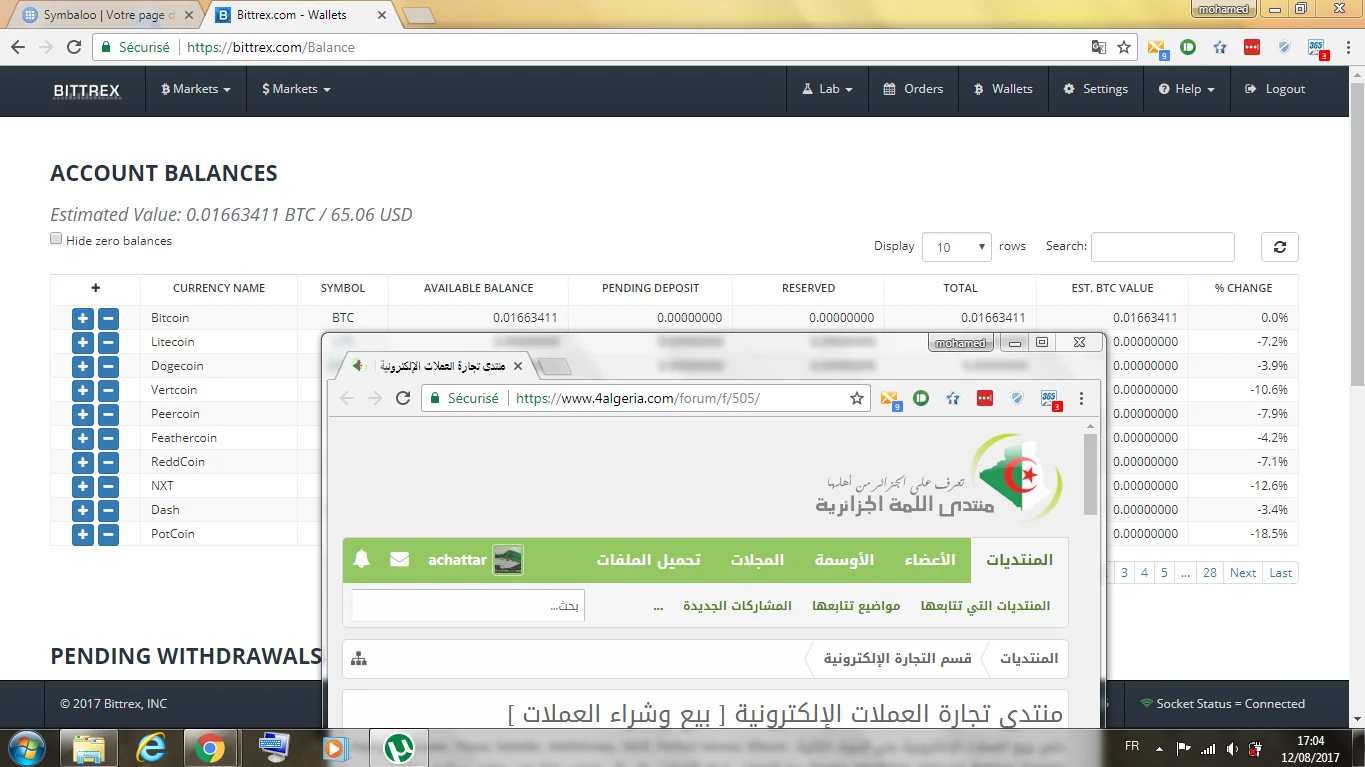Screen dimensions: 1365x767
Task: Click the forum window vertical scrollbar
Action: coord(1090,474)
